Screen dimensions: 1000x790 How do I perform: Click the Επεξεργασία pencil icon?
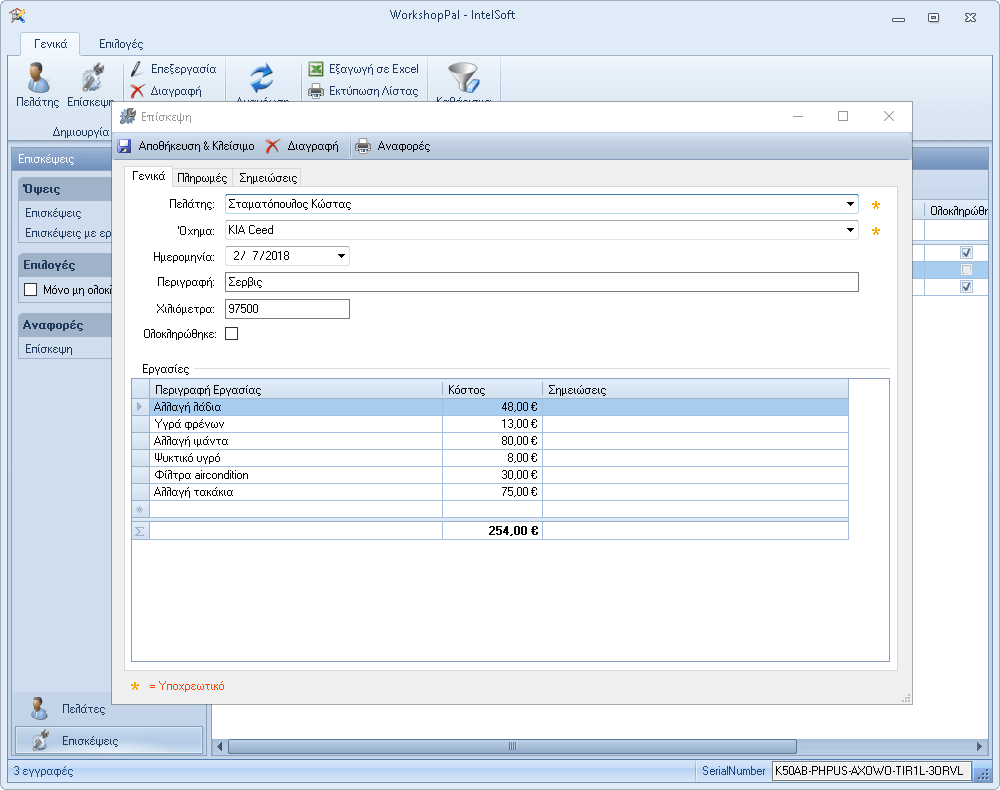click(138, 69)
